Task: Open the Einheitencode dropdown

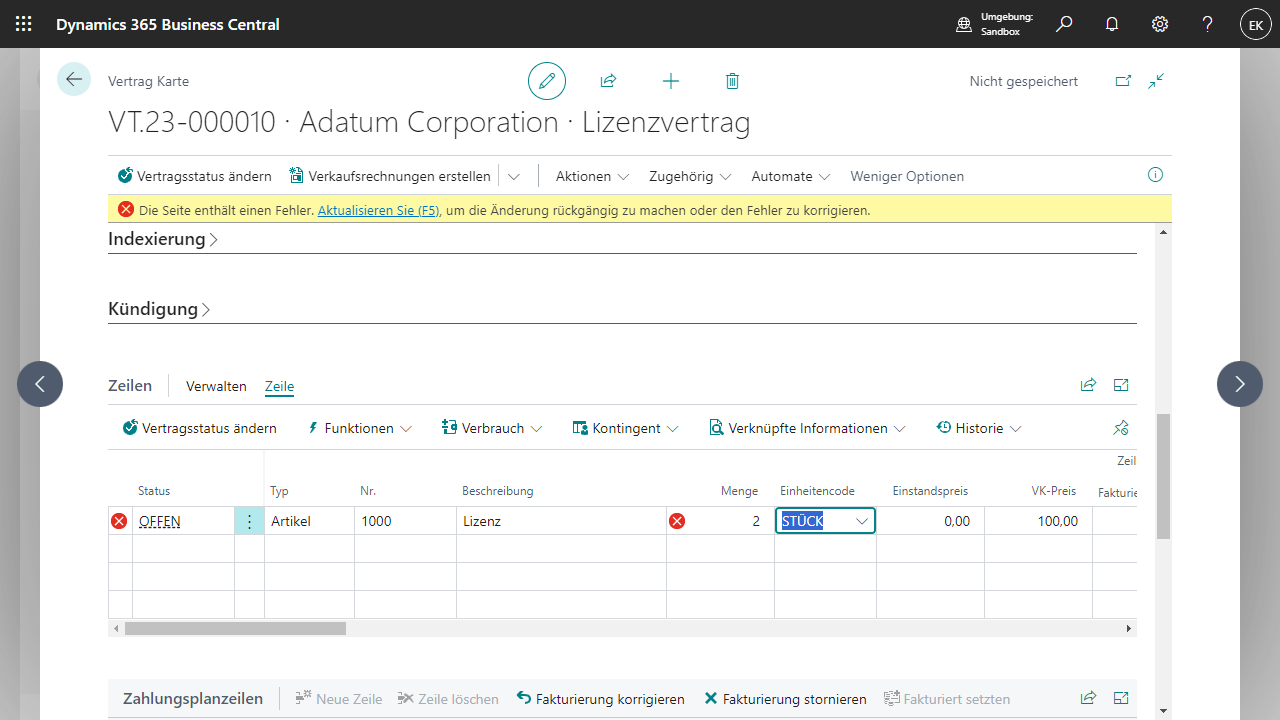Action: click(x=861, y=521)
